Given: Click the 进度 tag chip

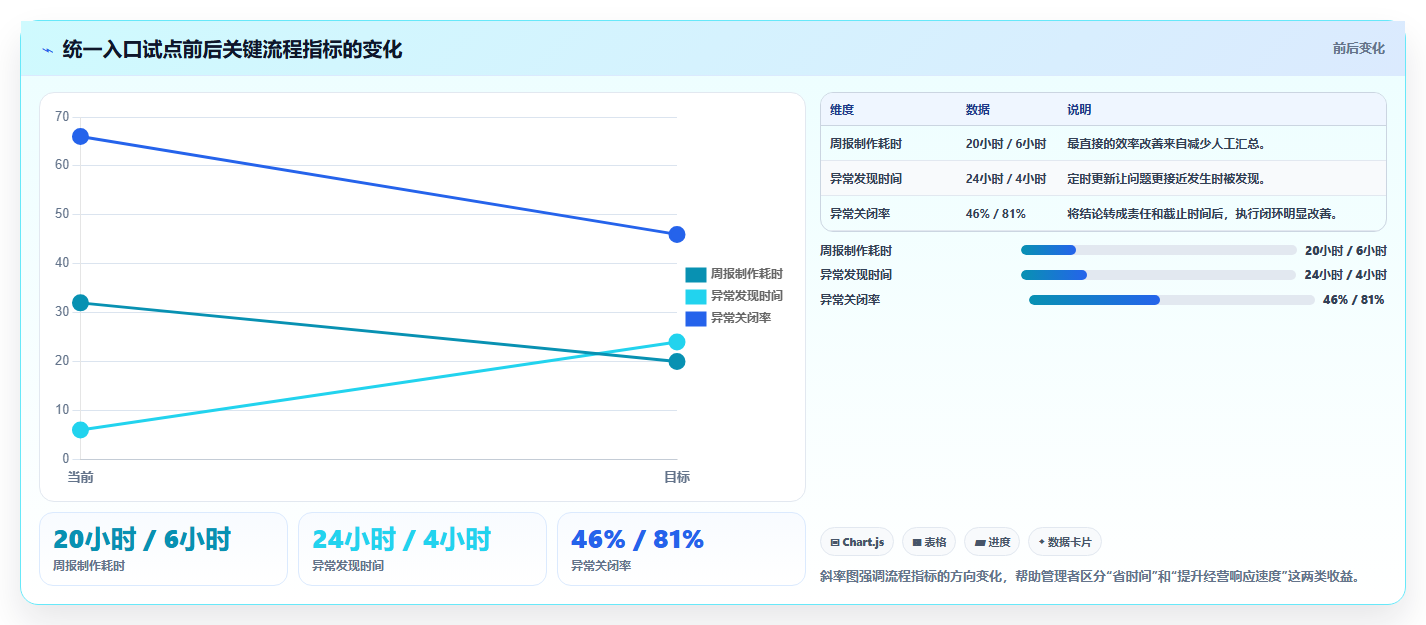Looking at the screenshot, I should pos(992,542).
